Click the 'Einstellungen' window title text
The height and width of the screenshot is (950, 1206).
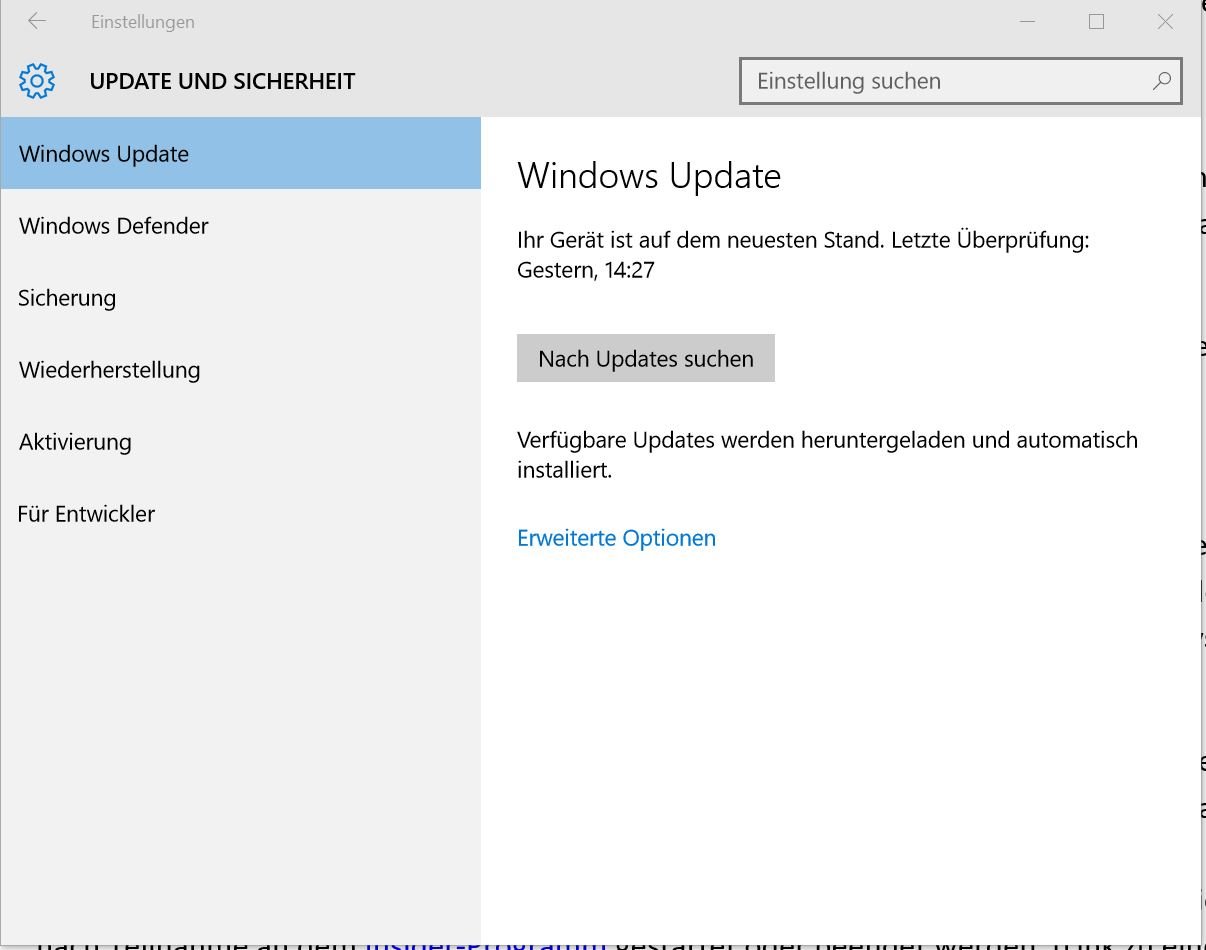pyautogui.click(x=143, y=22)
